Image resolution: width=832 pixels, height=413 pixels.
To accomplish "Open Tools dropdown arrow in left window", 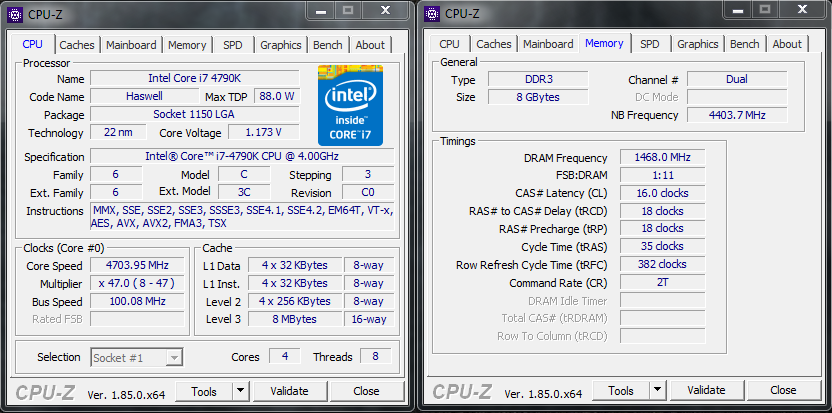I will tap(240, 391).
